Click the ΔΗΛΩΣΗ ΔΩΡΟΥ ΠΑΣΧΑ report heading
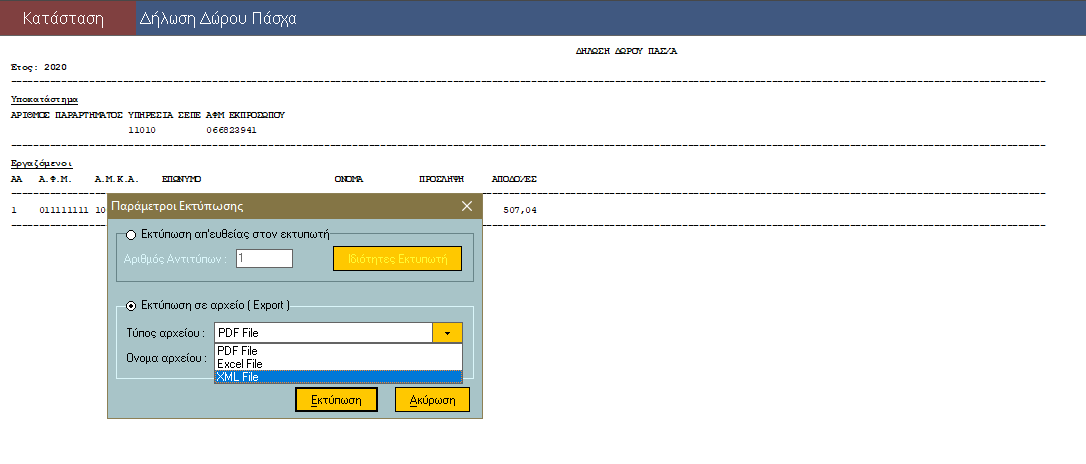Viewport: 1086px width, 464px height. [626, 52]
